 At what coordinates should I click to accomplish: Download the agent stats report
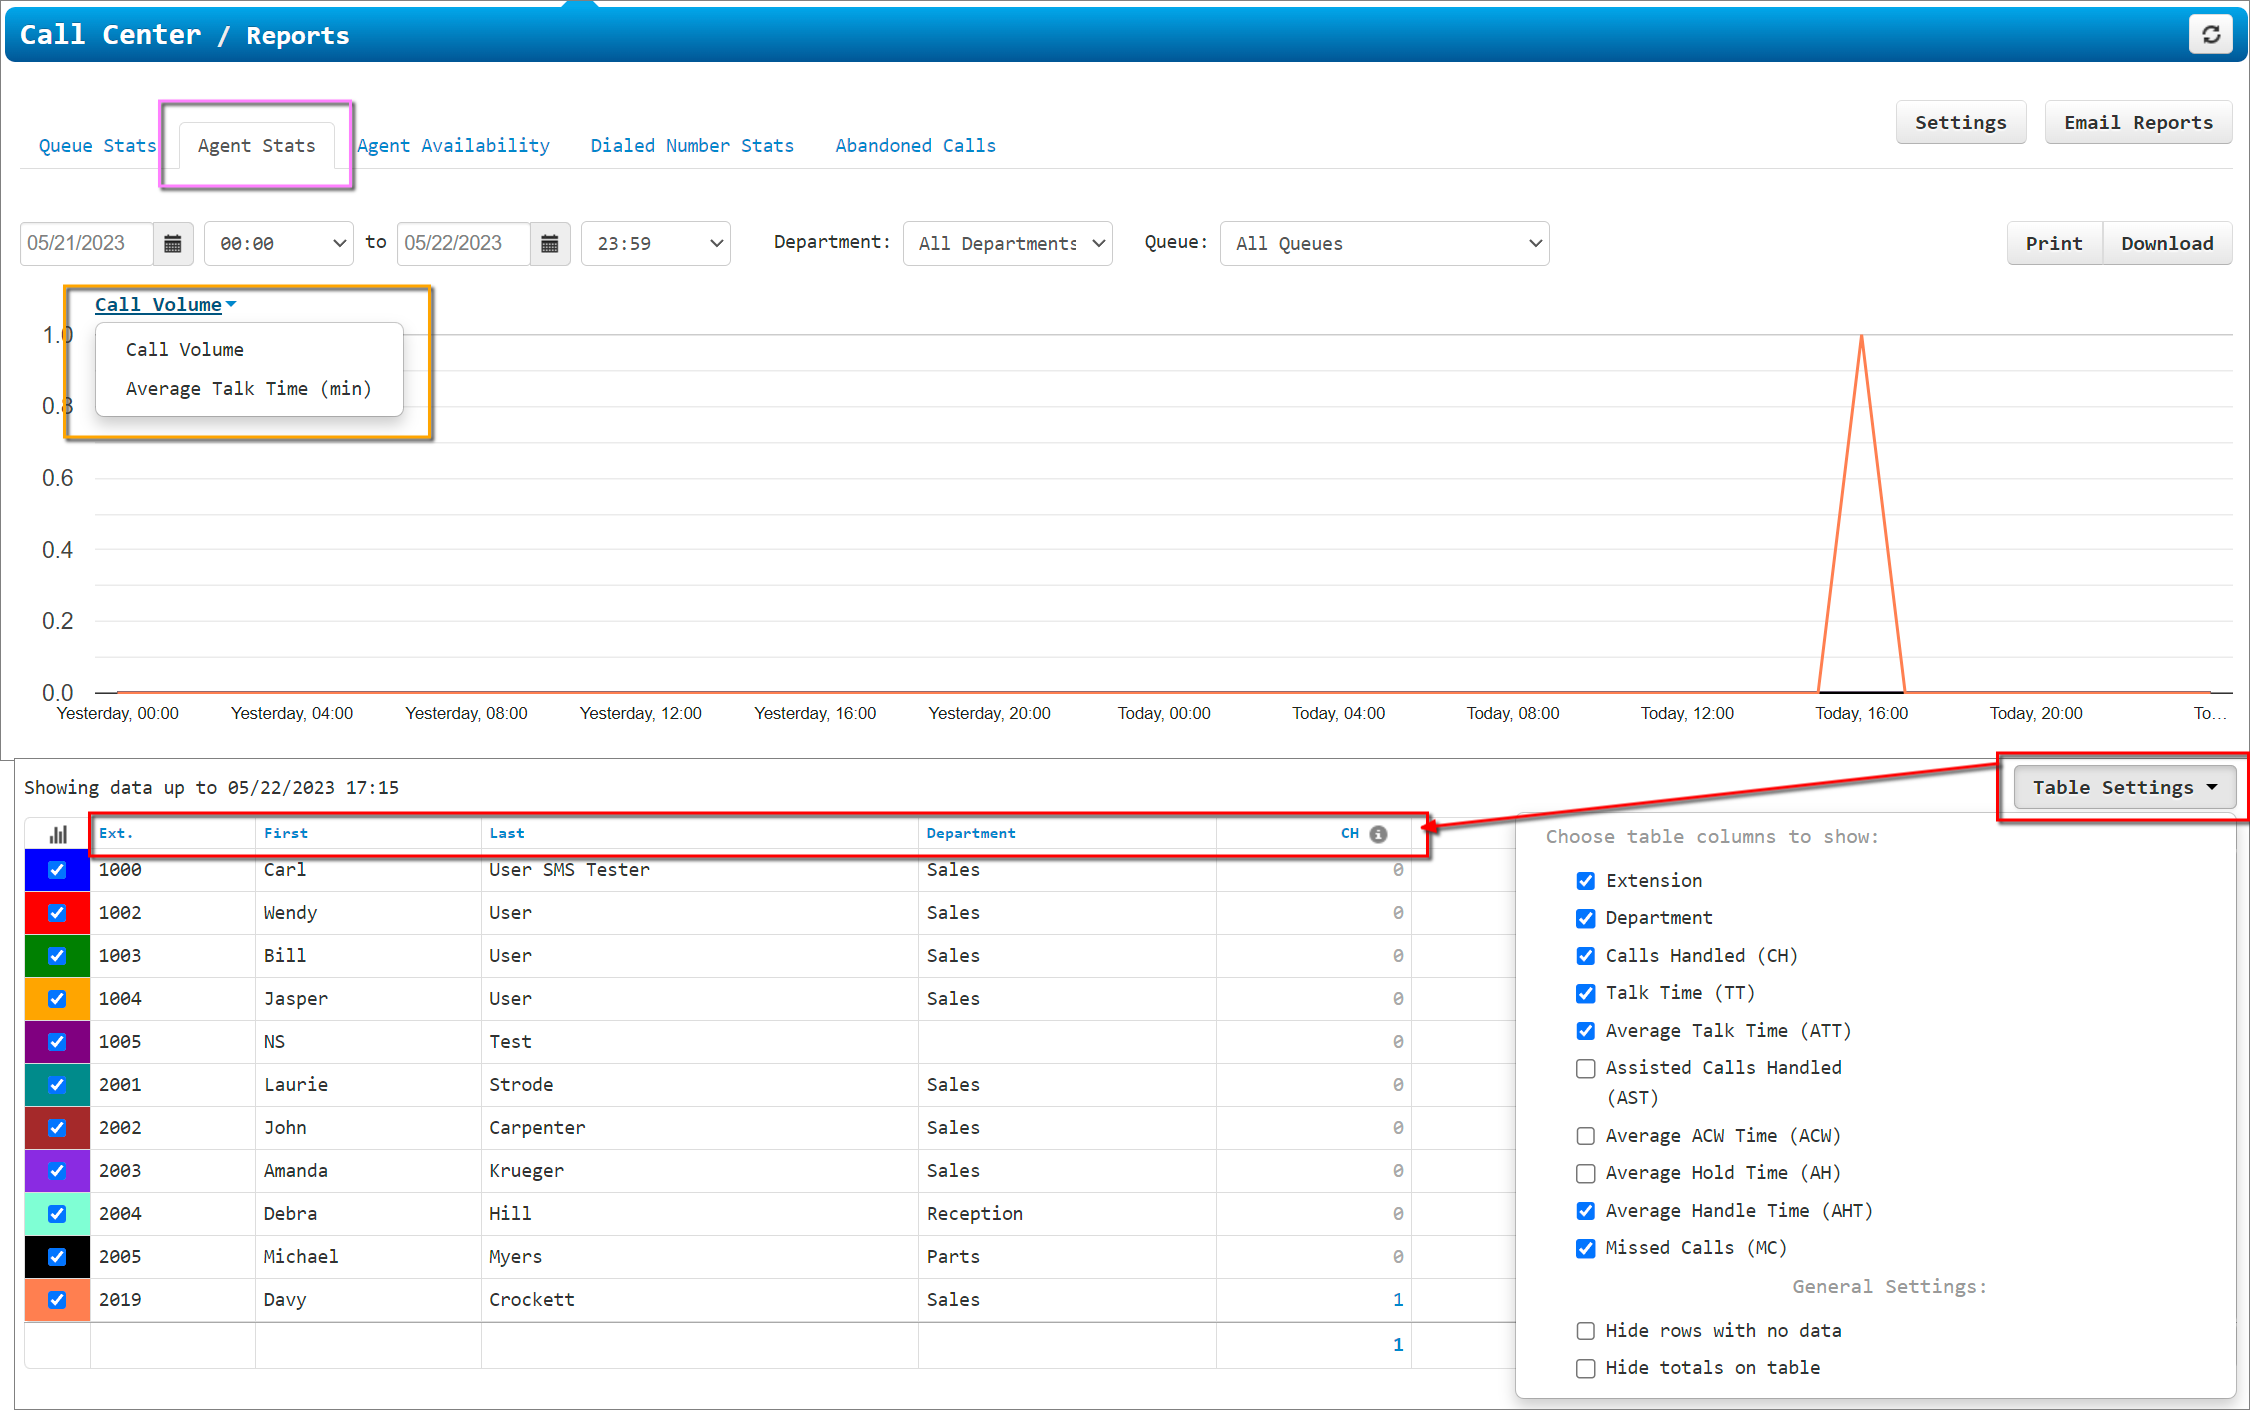[2167, 244]
